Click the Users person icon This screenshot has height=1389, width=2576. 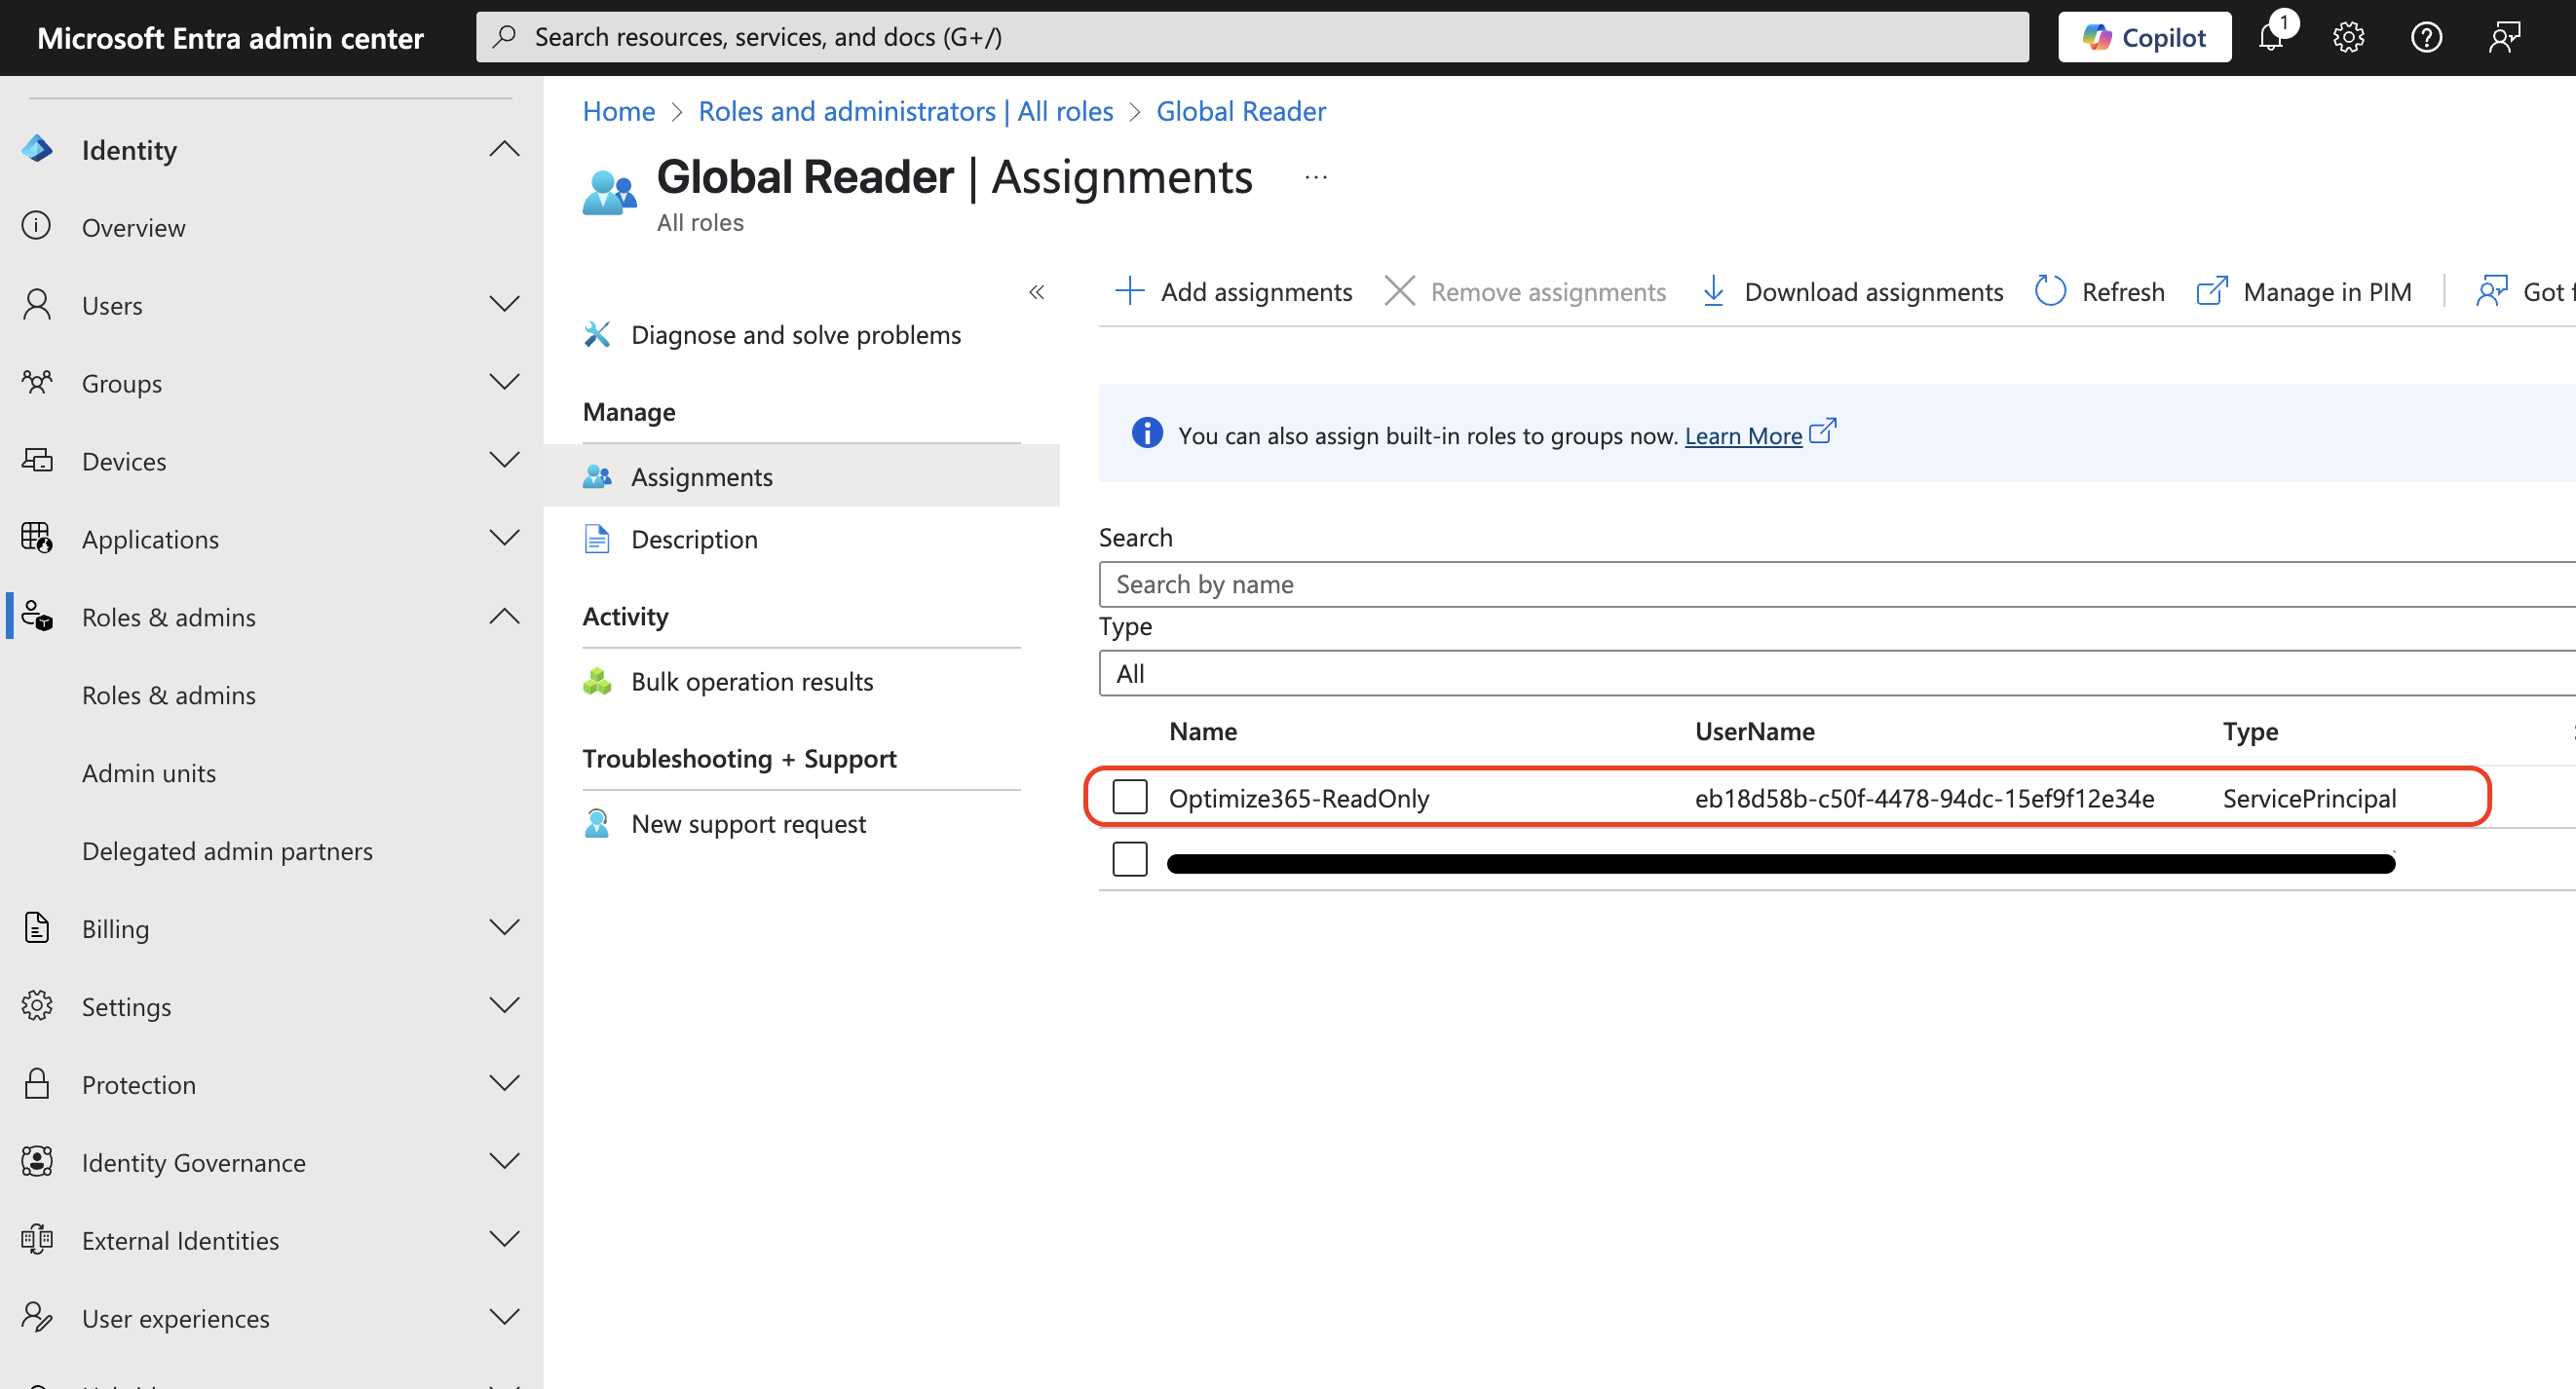37,305
